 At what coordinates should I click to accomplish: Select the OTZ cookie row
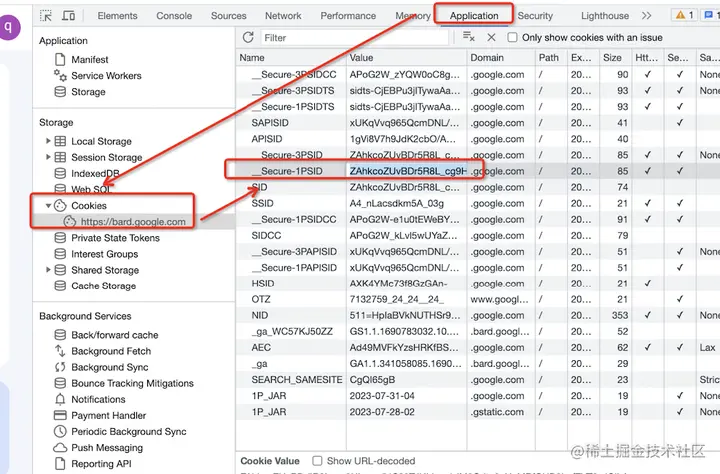(x=478, y=299)
